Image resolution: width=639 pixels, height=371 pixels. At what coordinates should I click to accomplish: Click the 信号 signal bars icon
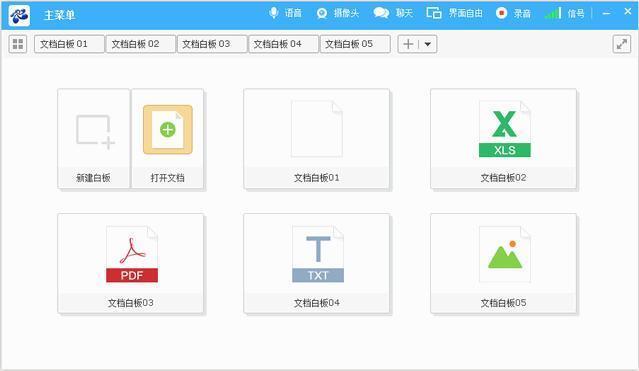point(553,13)
